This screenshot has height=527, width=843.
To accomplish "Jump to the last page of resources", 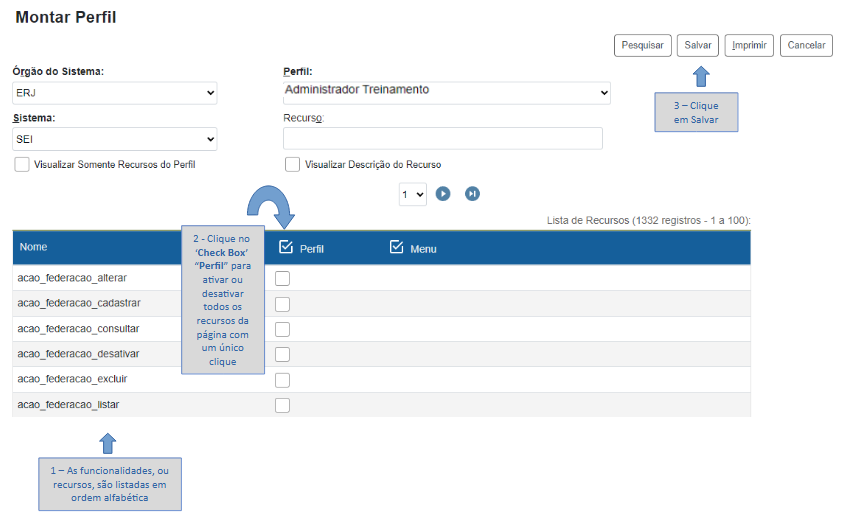I will pyautogui.click(x=473, y=194).
